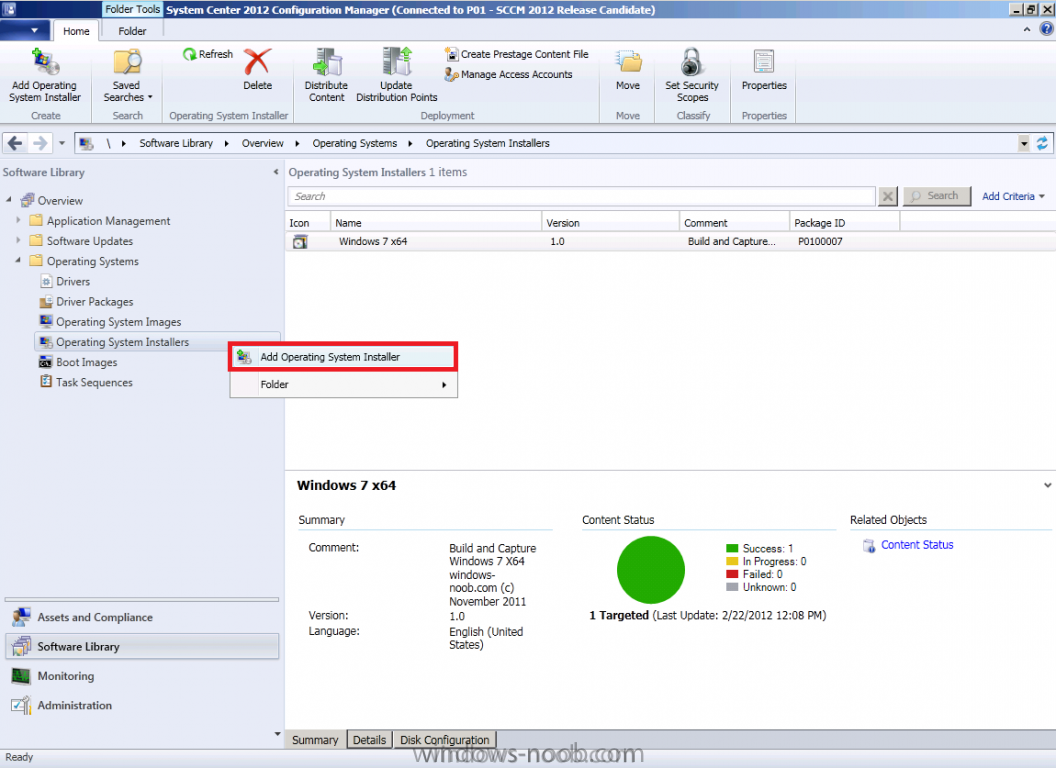Image resolution: width=1056 pixels, height=768 pixels.
Task: Click the green content status pie chart
Action: 651,570
